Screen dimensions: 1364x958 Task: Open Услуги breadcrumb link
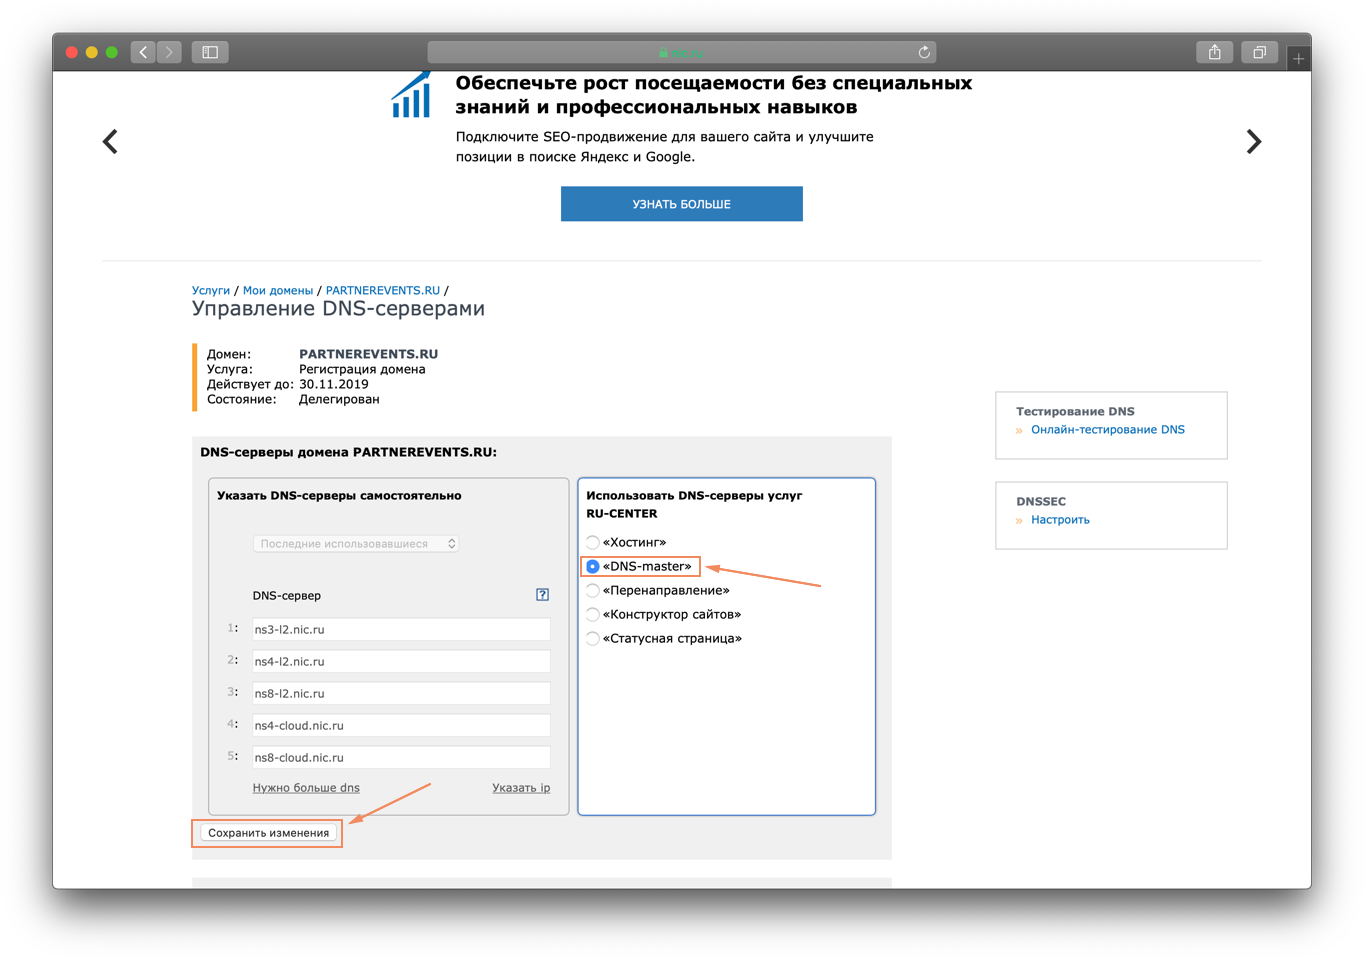point(211,291)
